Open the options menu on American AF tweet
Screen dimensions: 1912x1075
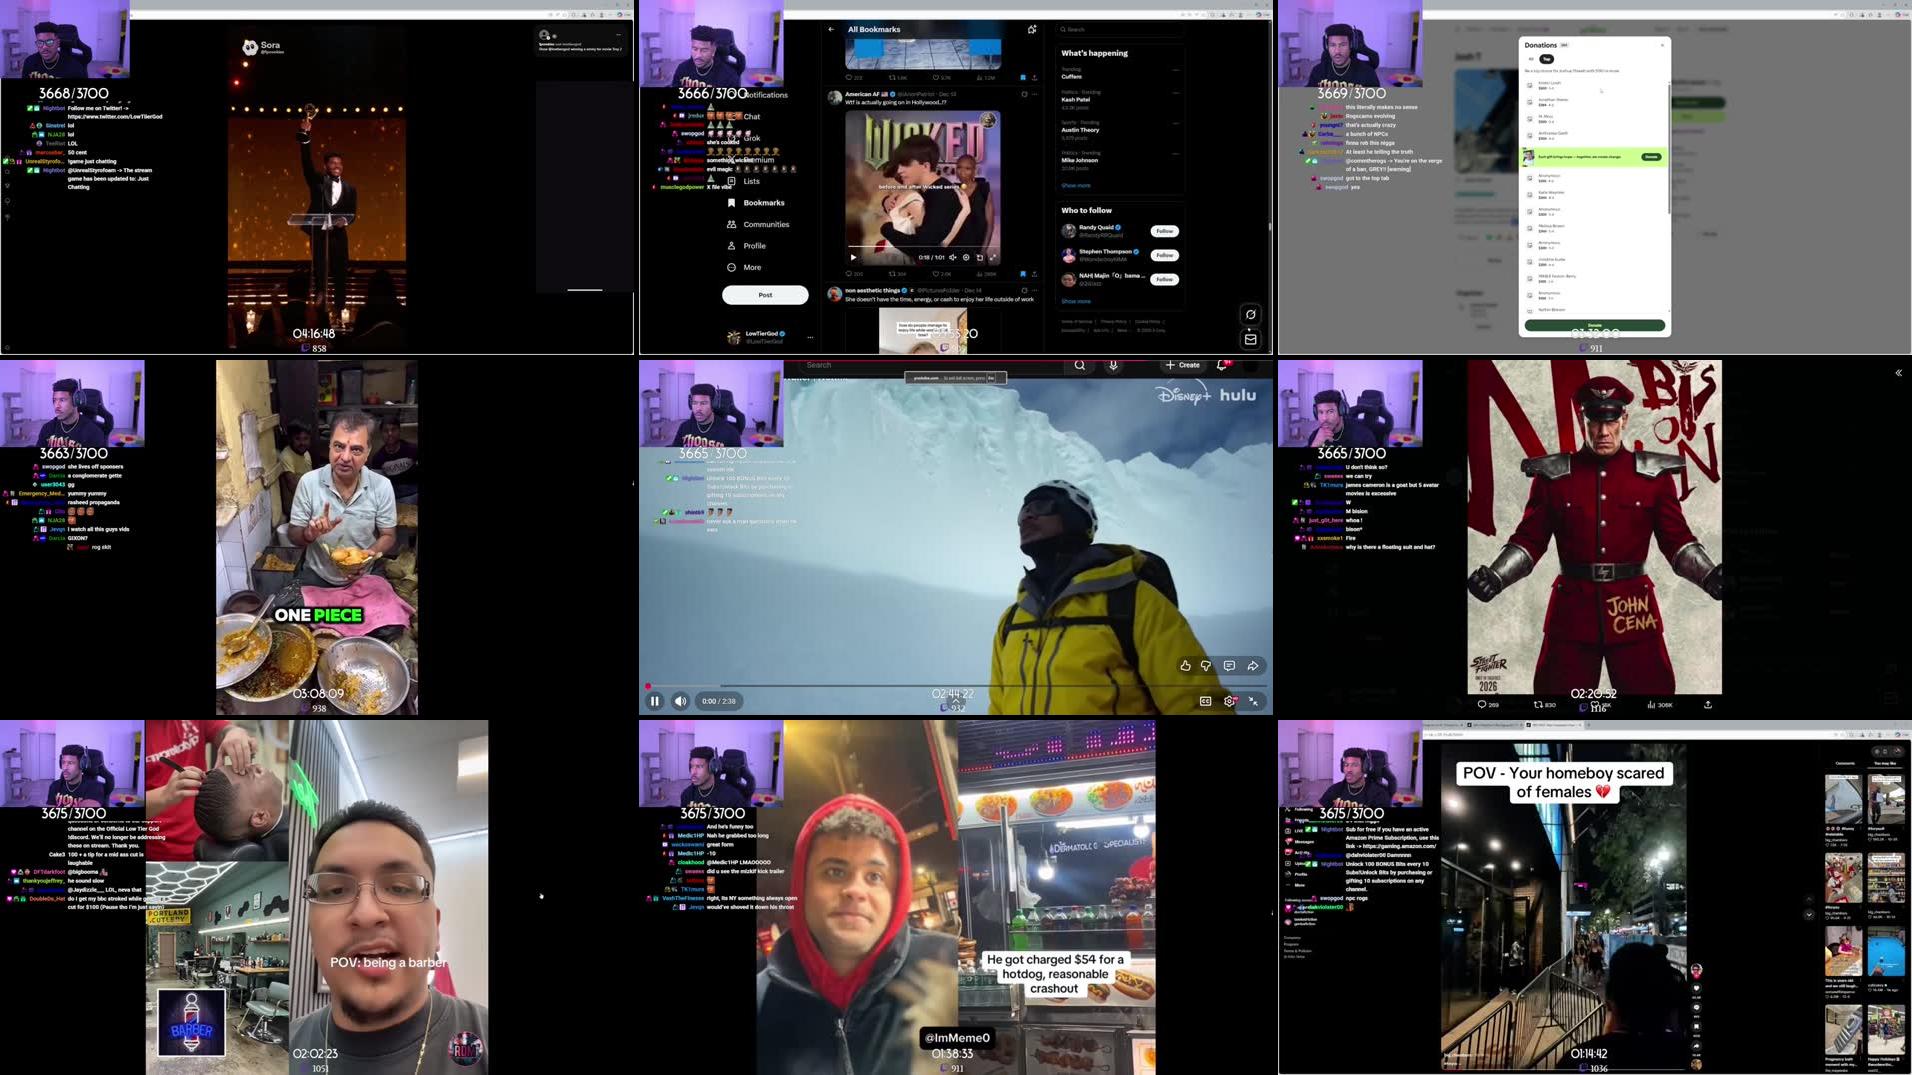(1035, 94)
